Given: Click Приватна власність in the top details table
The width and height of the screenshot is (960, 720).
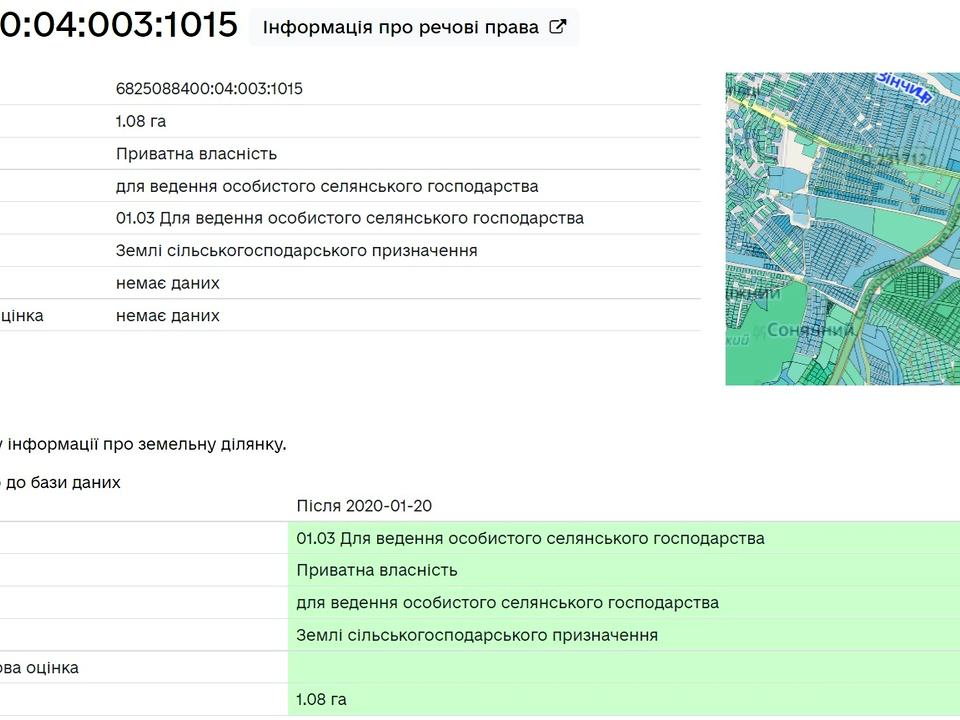Looking at the screenshot, I should pos(196,154).
